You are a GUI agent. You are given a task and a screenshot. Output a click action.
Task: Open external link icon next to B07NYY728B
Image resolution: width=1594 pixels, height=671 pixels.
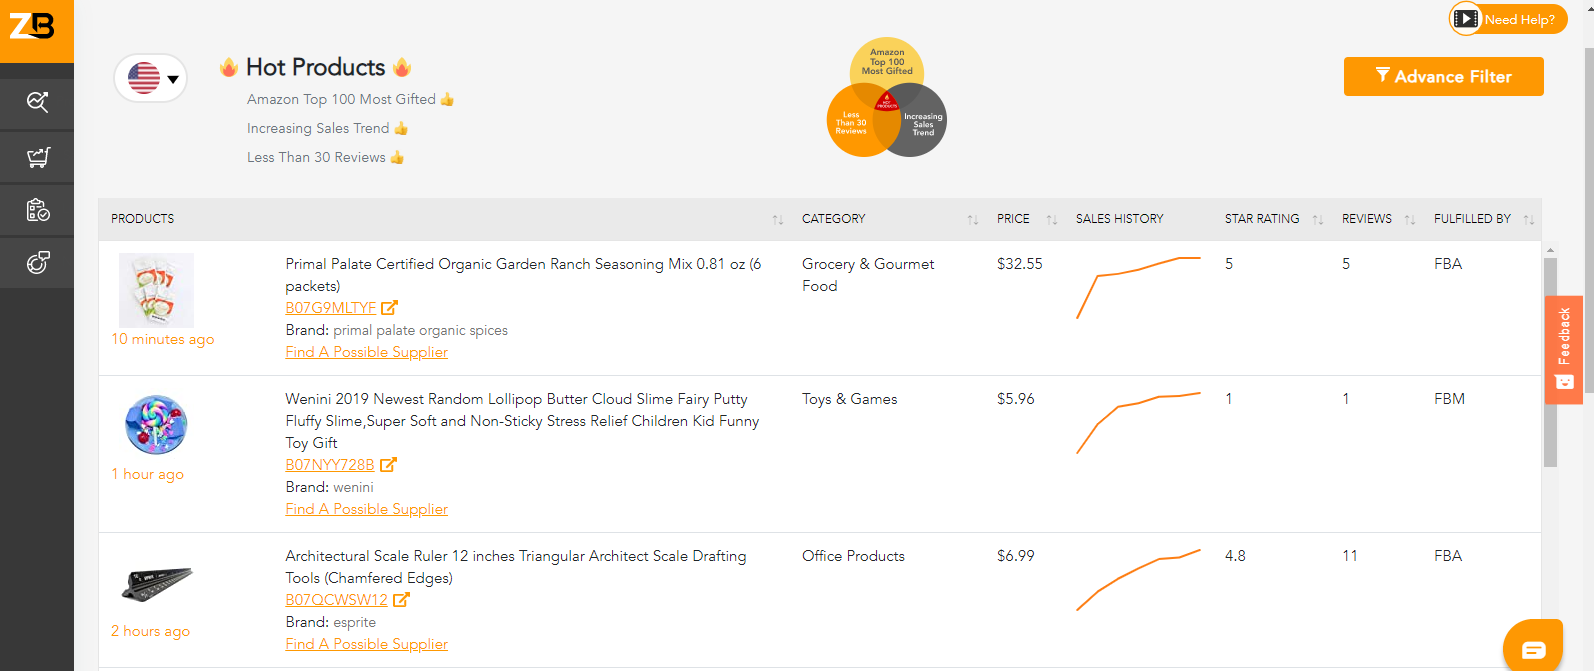(388, 465)
